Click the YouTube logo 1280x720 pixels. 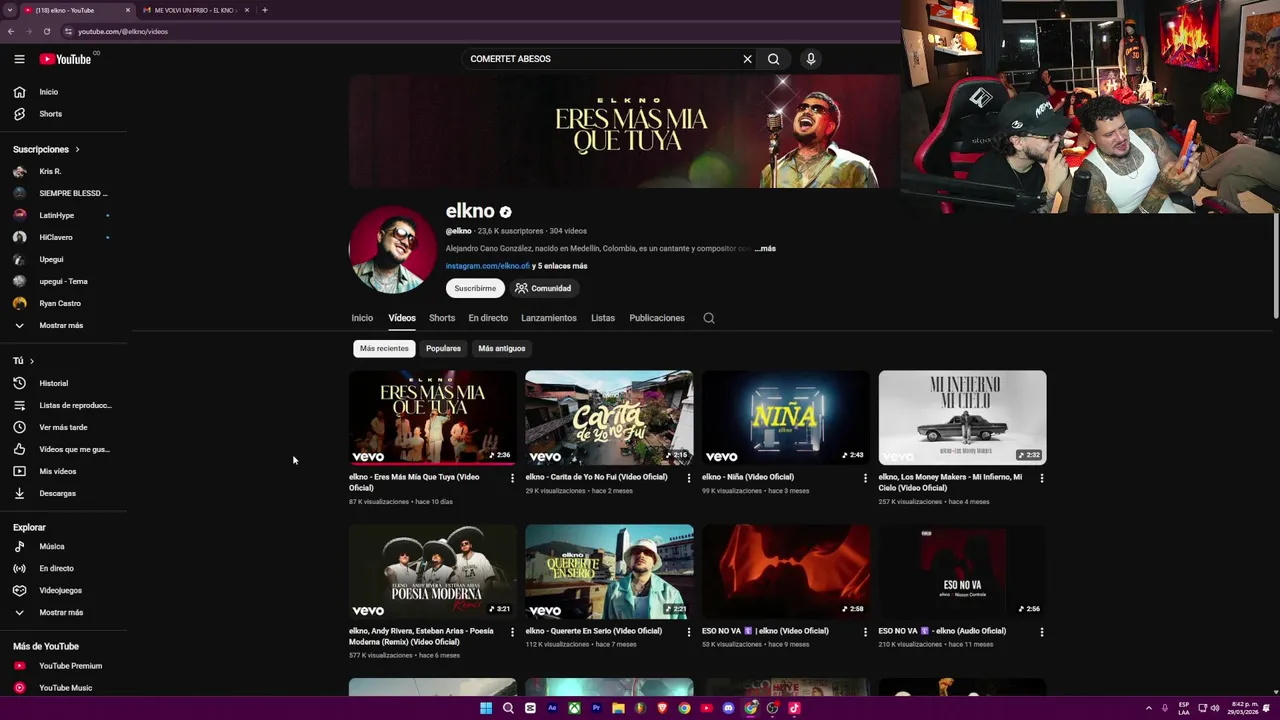65,59
